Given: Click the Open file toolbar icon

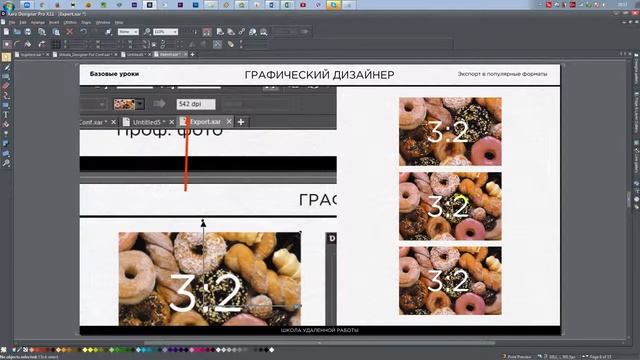Looking at the screenshot, I should pyautogui.click(x=17, y=32).
